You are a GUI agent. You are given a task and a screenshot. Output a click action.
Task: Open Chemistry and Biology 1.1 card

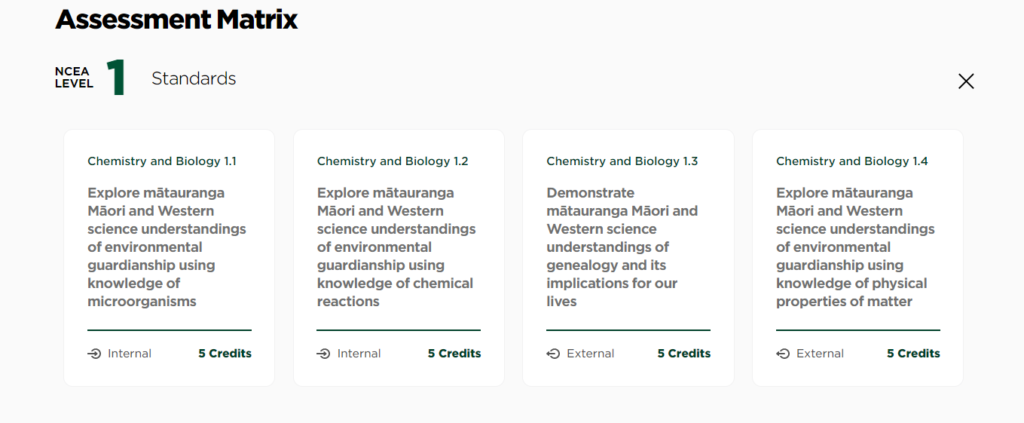162,161
